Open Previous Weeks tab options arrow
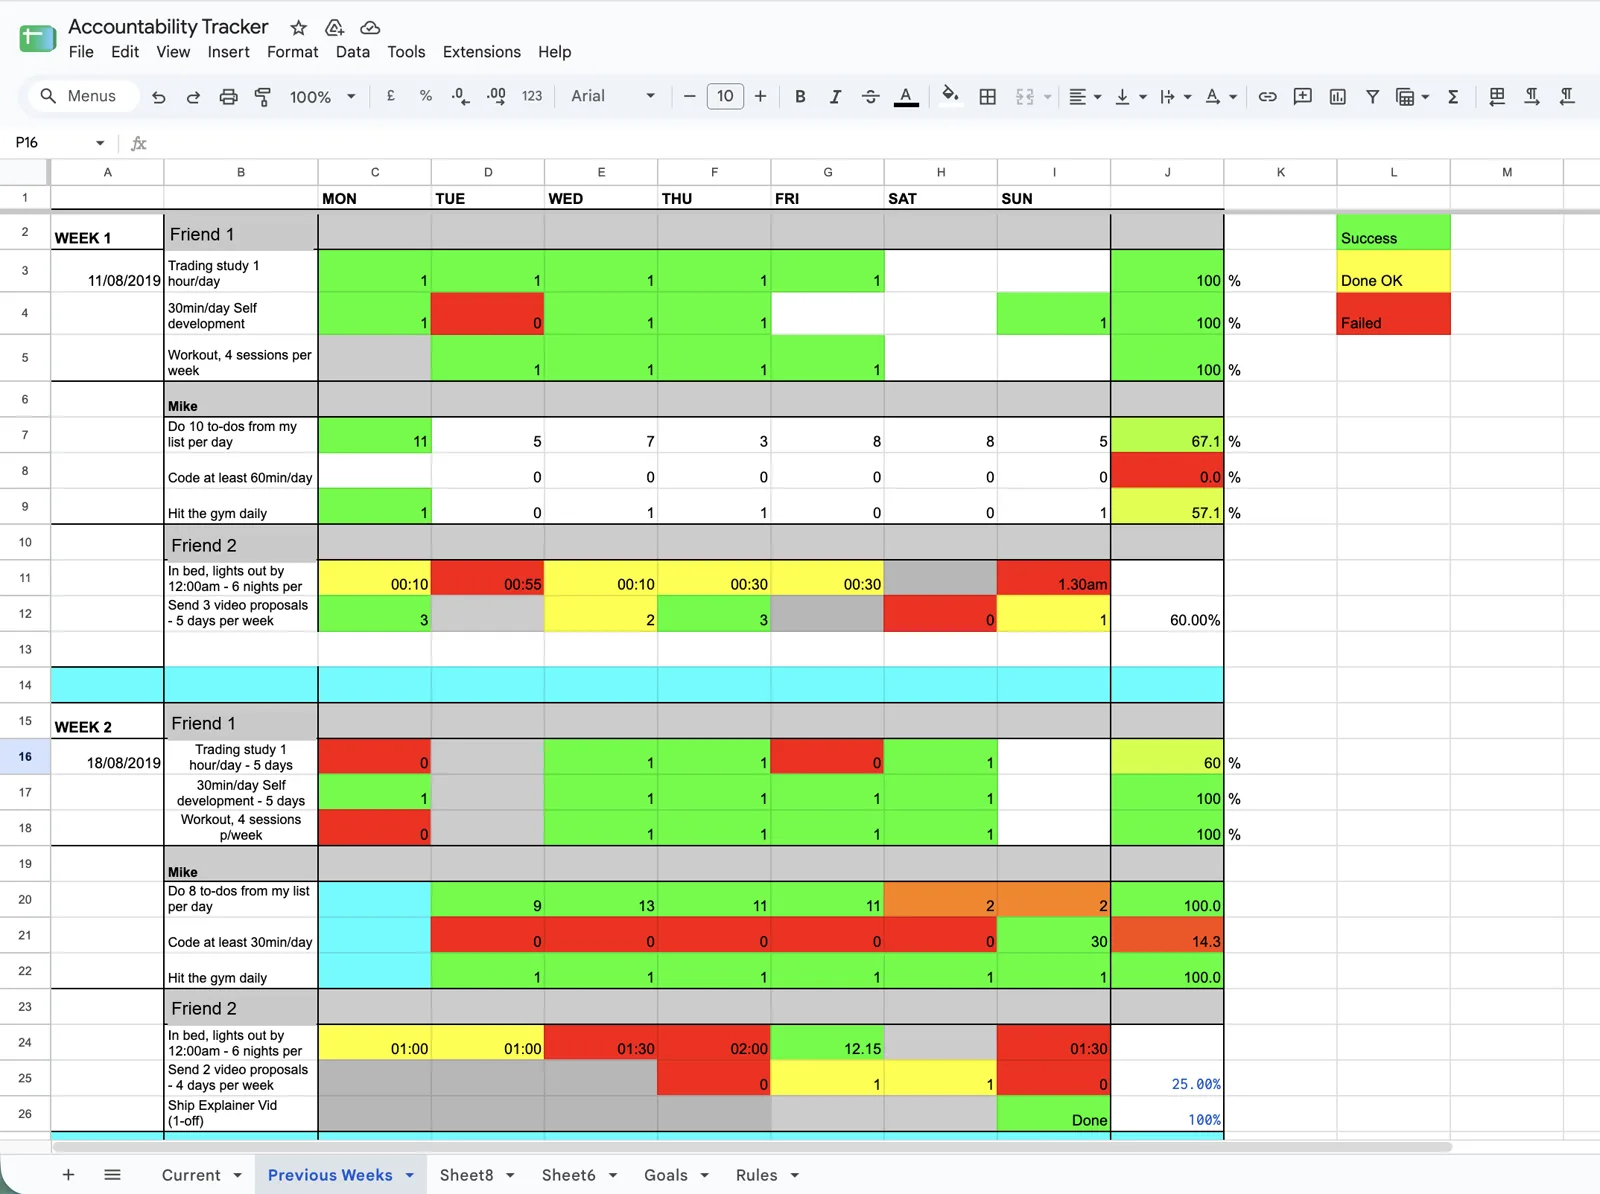 click(409, 1175)
